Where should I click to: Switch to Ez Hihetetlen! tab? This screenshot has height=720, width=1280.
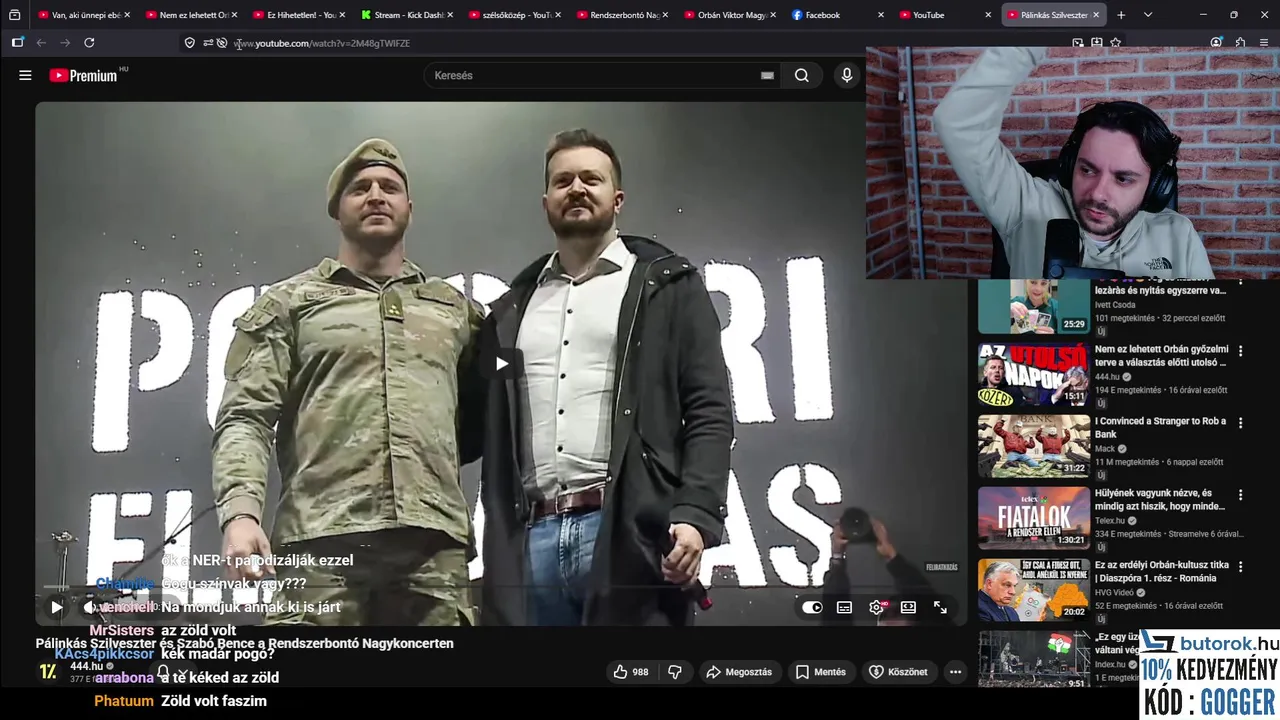click(x=297, y=15)
